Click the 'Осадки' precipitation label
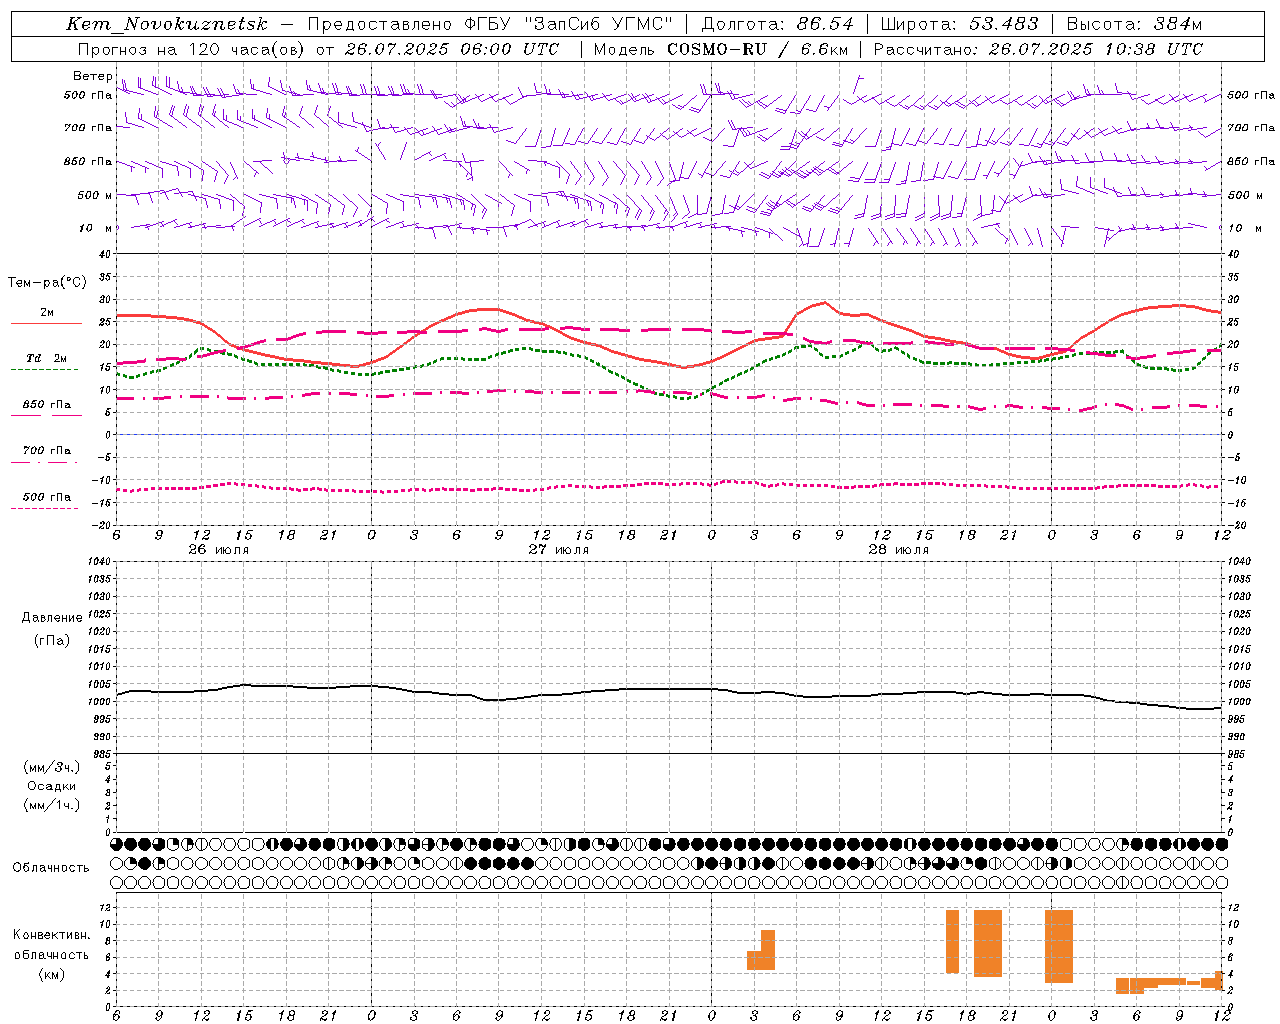The width and height of the screenshot is (1280, 1024). (52, 786)
